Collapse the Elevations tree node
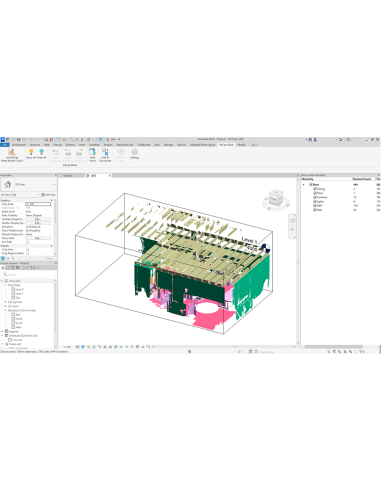 [5, 310]
